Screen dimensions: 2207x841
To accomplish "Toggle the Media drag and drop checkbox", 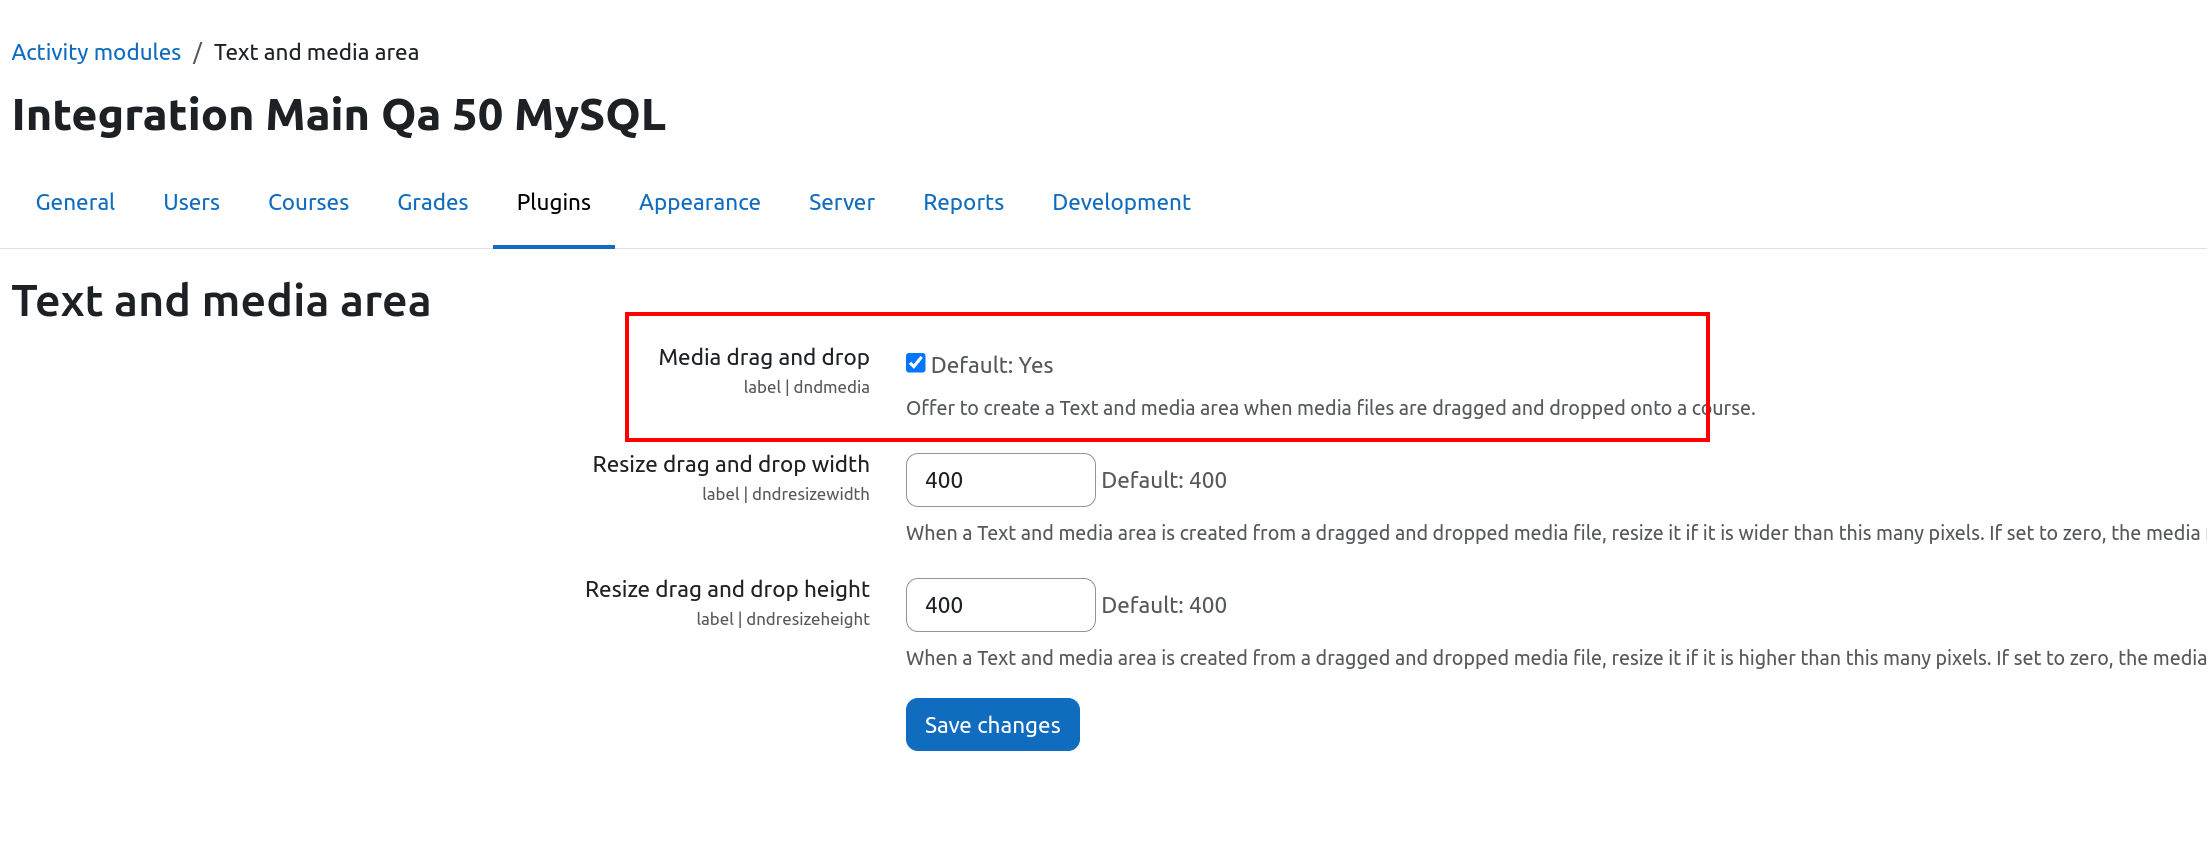I will (915, 363).
